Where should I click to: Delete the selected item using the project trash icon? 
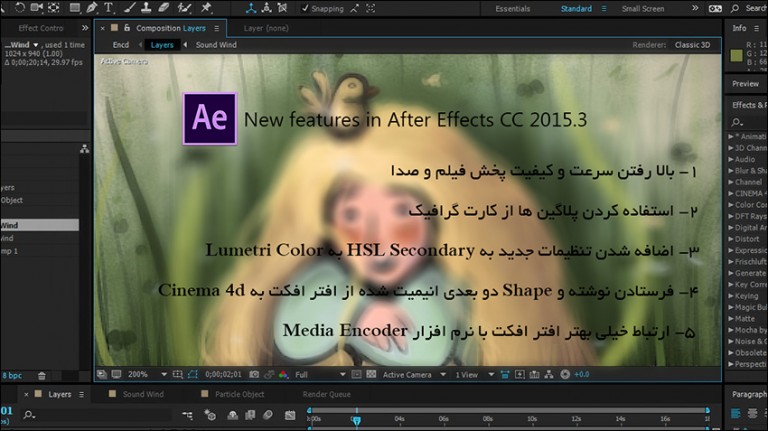pos(42,376)
